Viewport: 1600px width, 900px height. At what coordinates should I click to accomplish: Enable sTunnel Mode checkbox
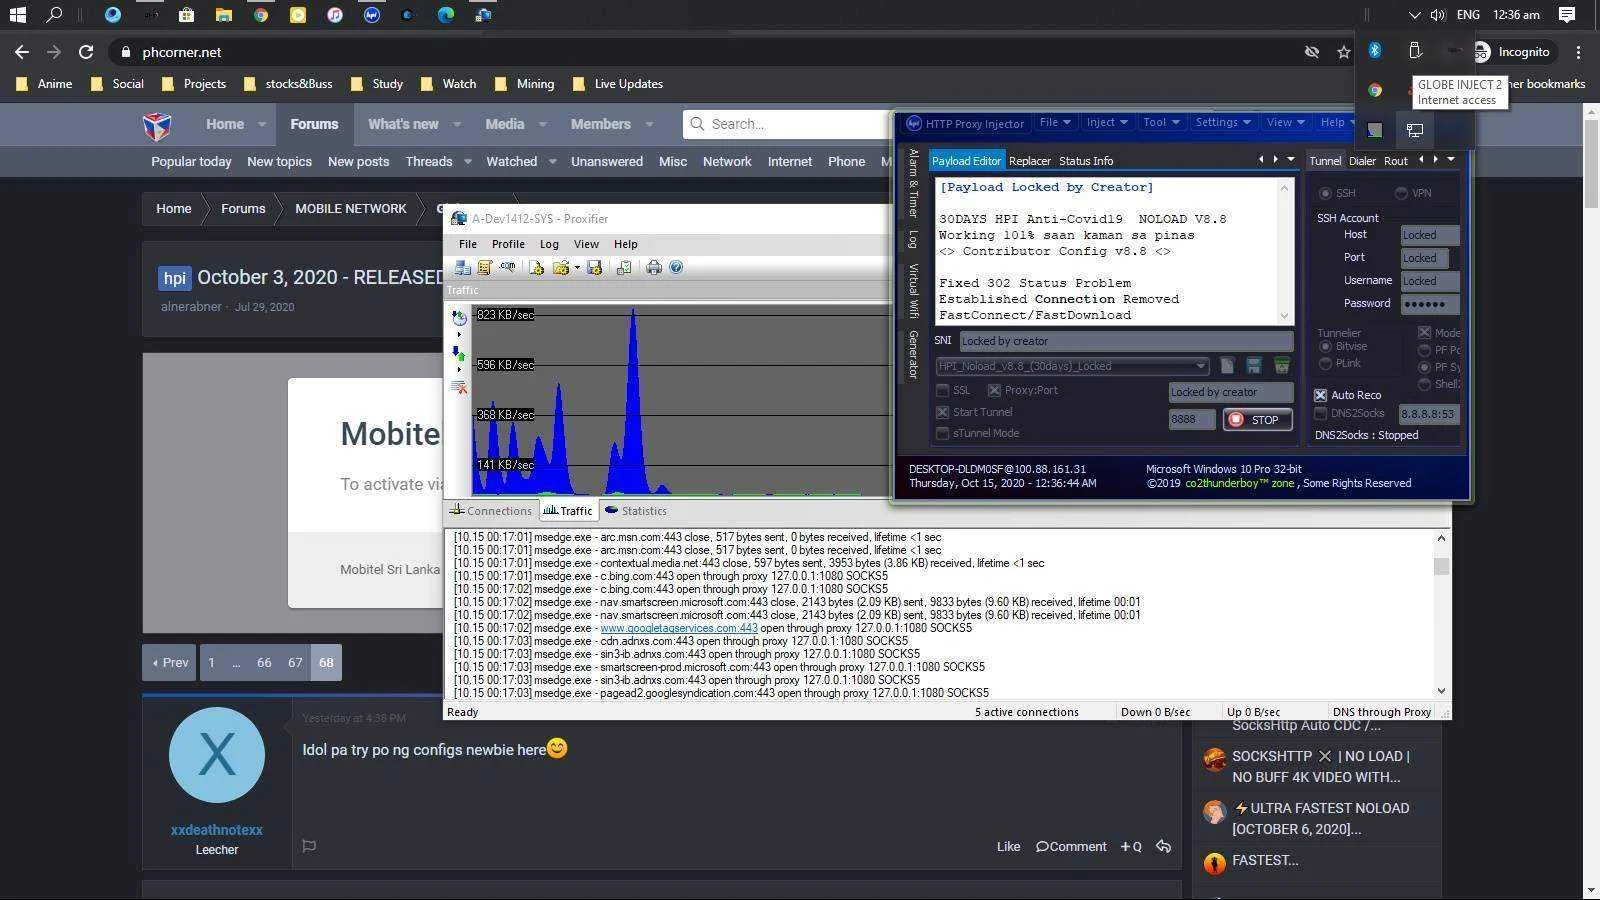[x=942, y=433]
